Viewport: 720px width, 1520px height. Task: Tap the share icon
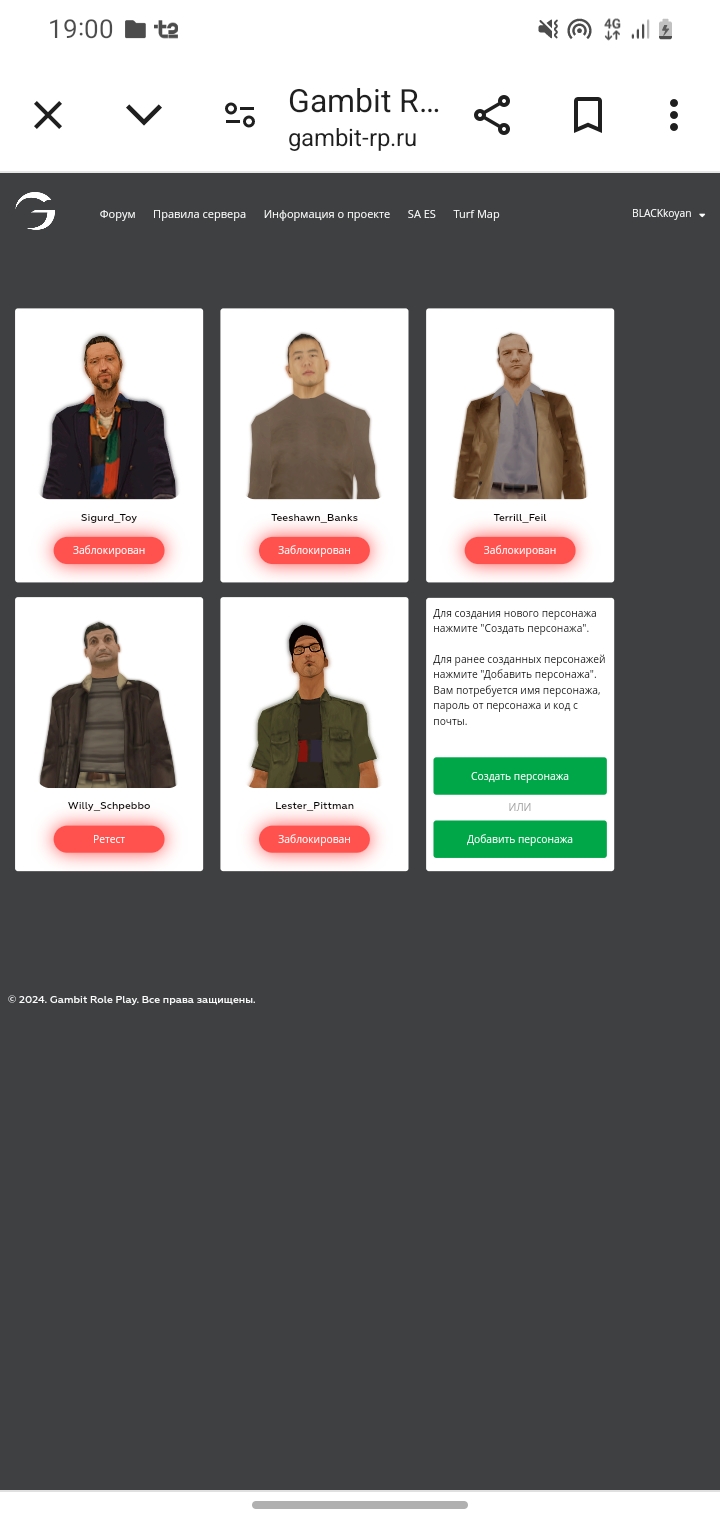tap(492, 115)
